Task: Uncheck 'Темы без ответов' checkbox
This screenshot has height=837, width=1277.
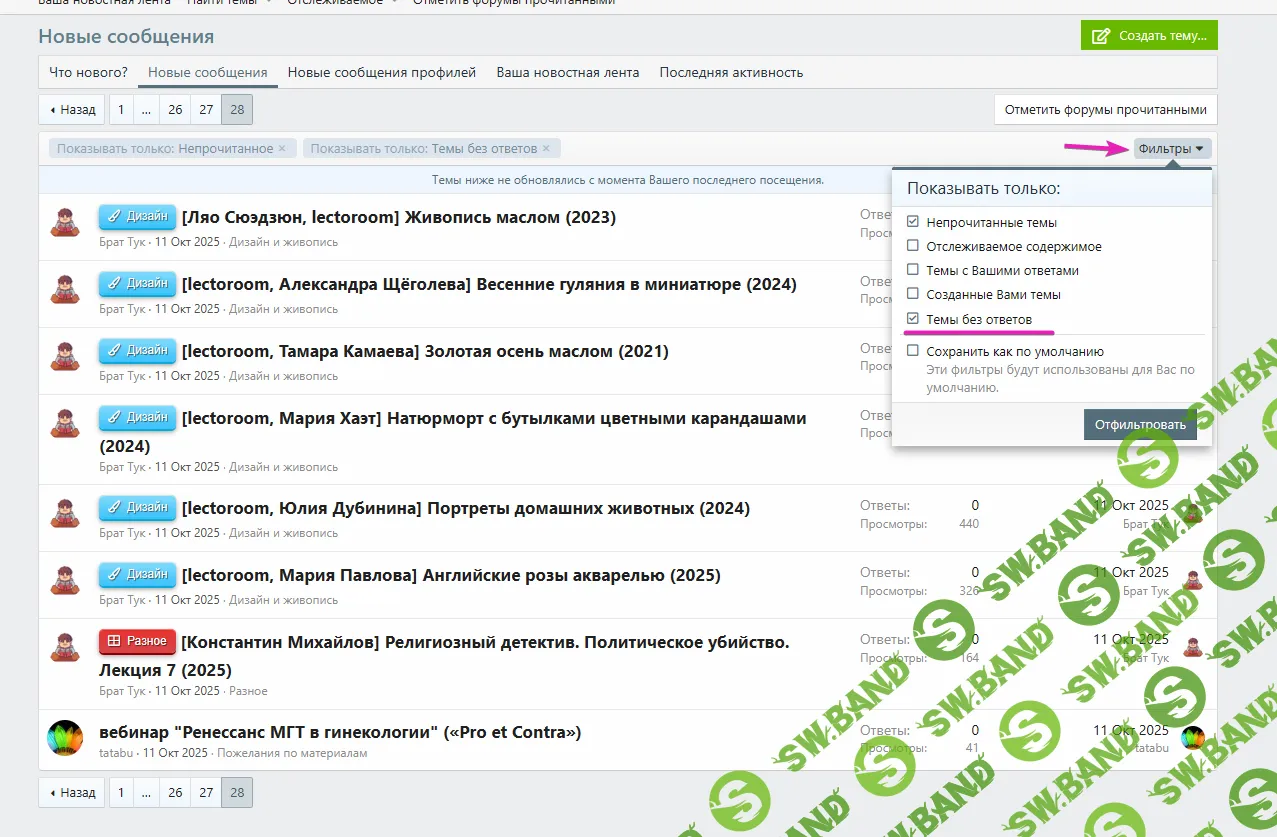Action: coord(912,319)
